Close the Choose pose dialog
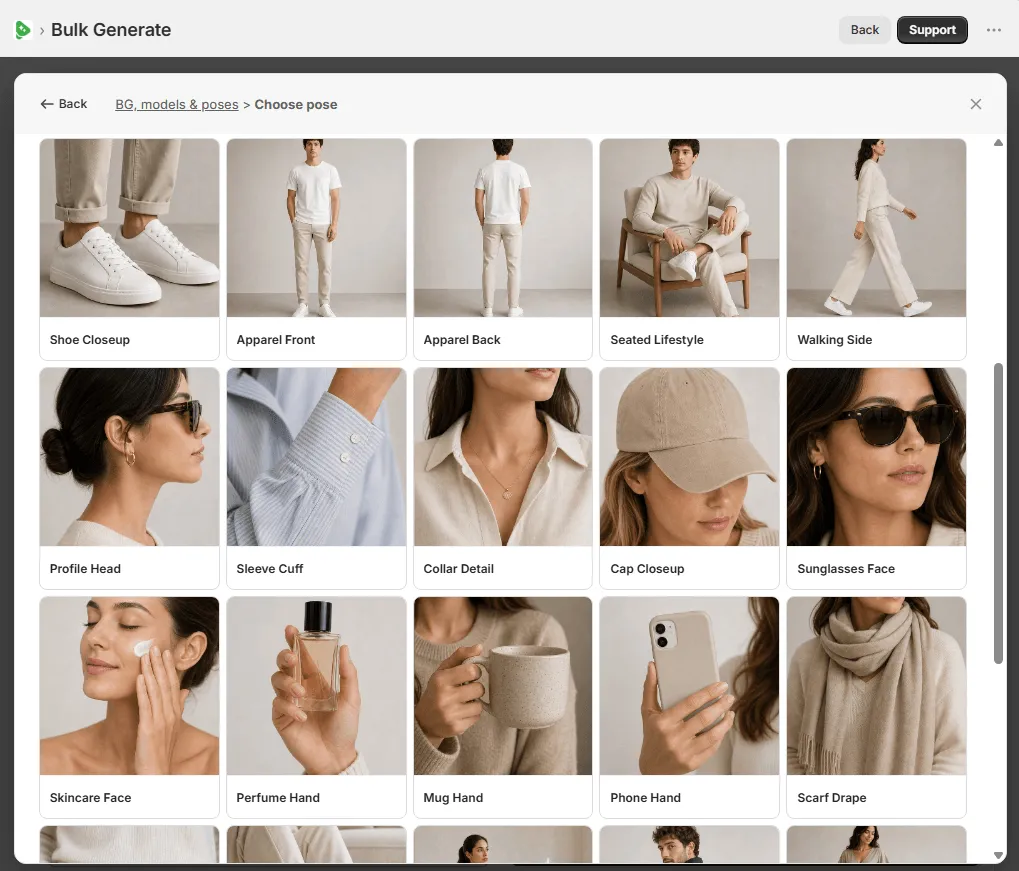 click(975, 104)
